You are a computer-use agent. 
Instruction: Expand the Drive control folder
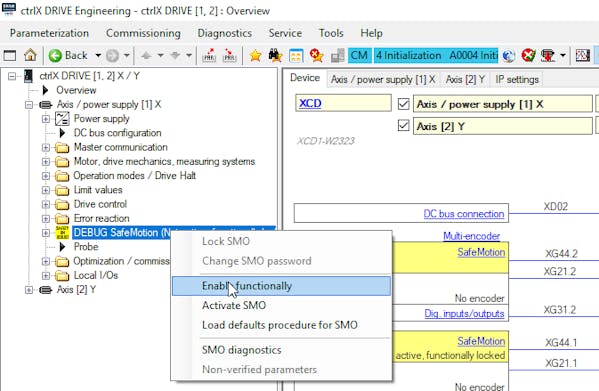46,204
